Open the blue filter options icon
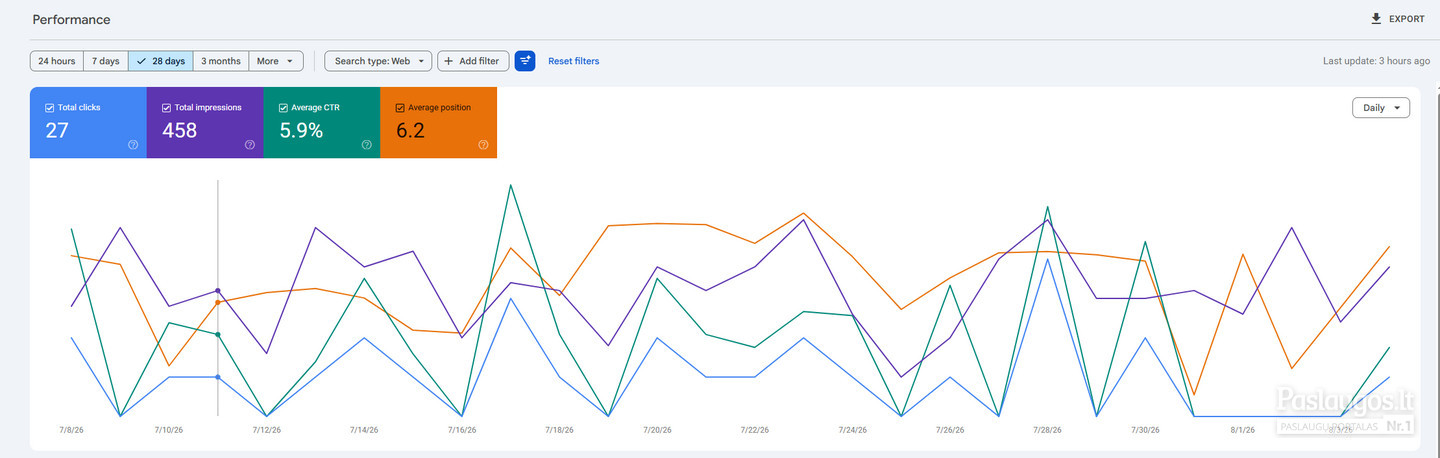 click(525, 61)
